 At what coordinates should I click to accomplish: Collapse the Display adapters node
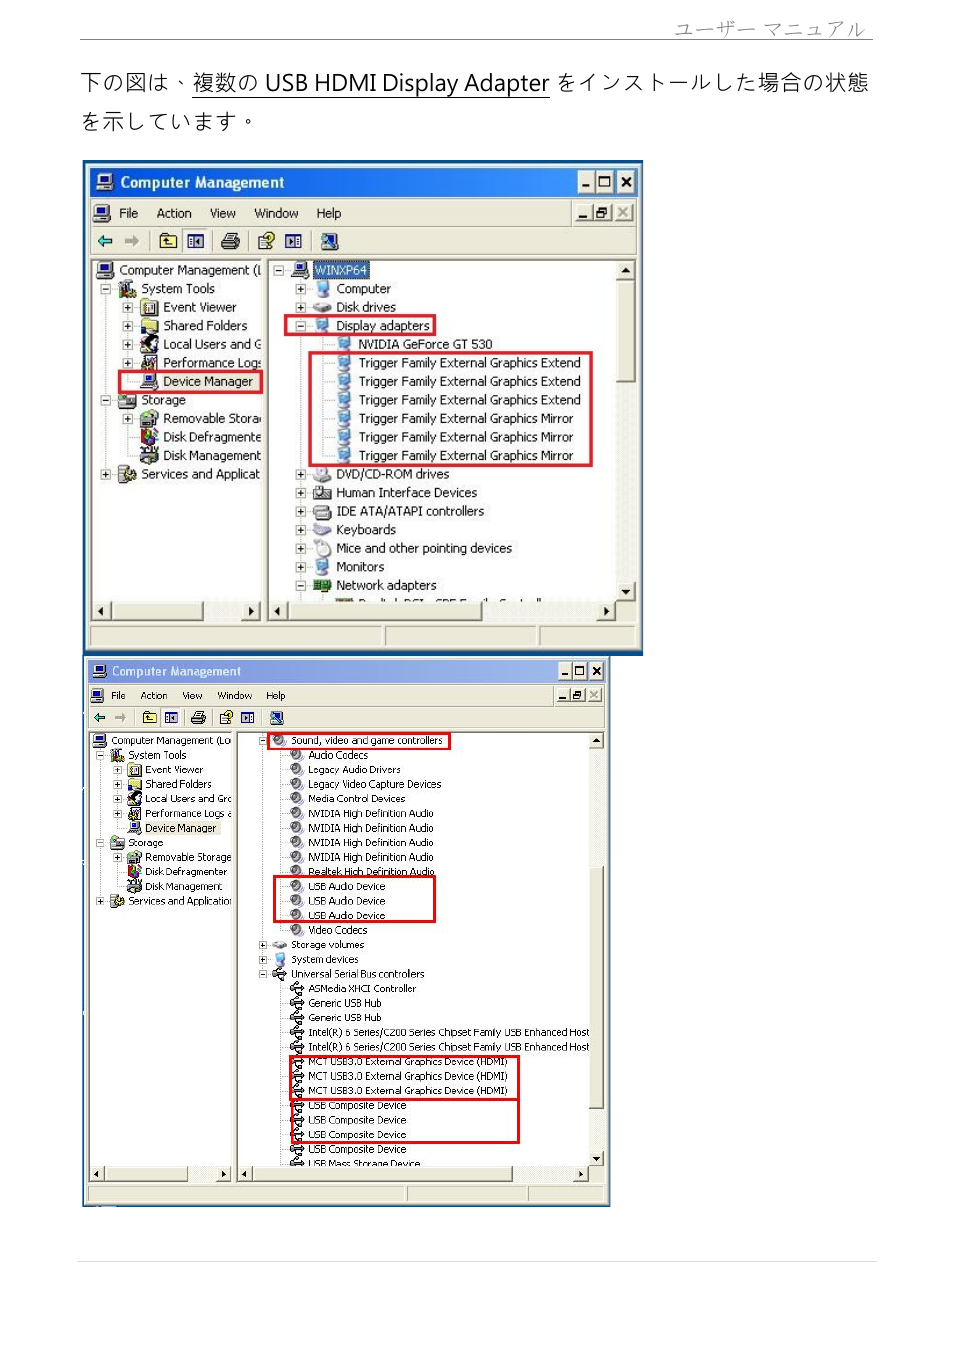[x=300, y=326]
